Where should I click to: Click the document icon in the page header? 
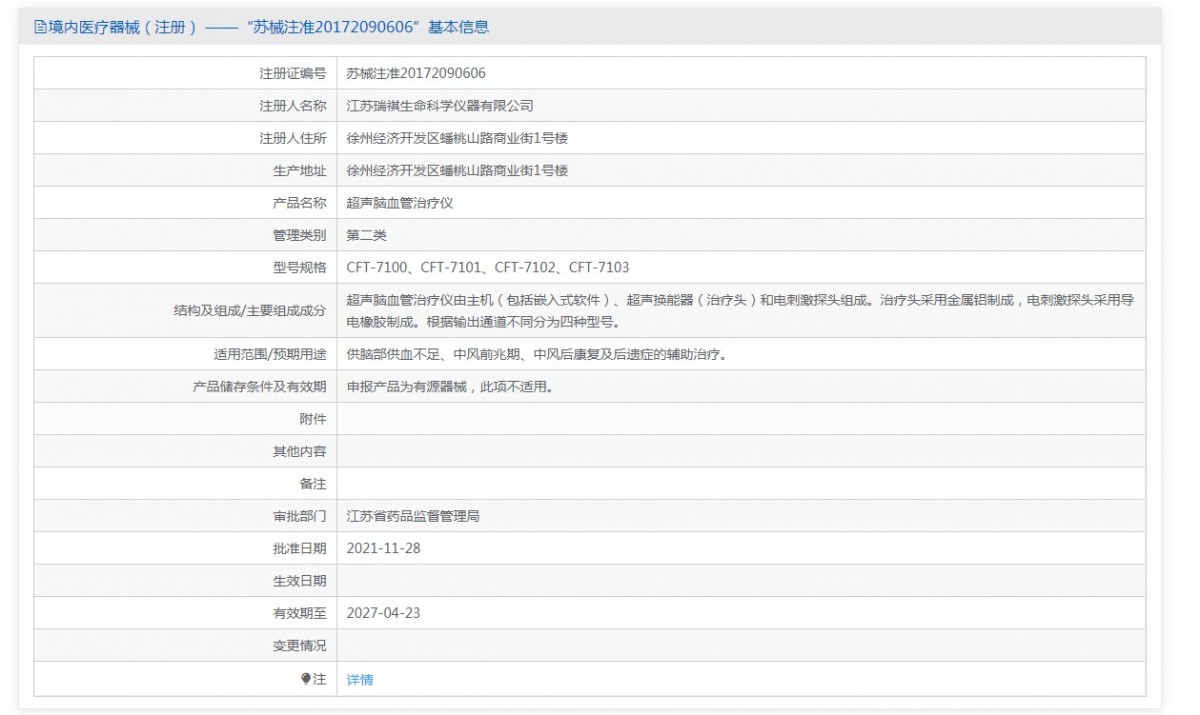[40, 27]
